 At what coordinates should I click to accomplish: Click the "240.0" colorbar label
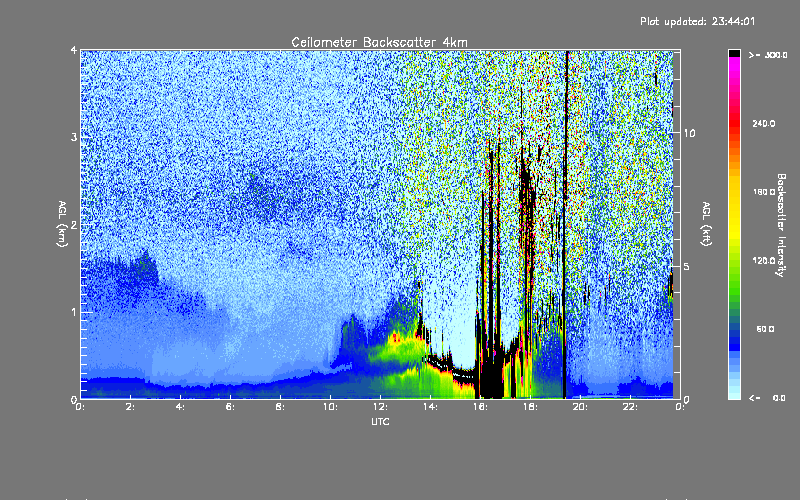pyautogui.click(x=764, y=124)
